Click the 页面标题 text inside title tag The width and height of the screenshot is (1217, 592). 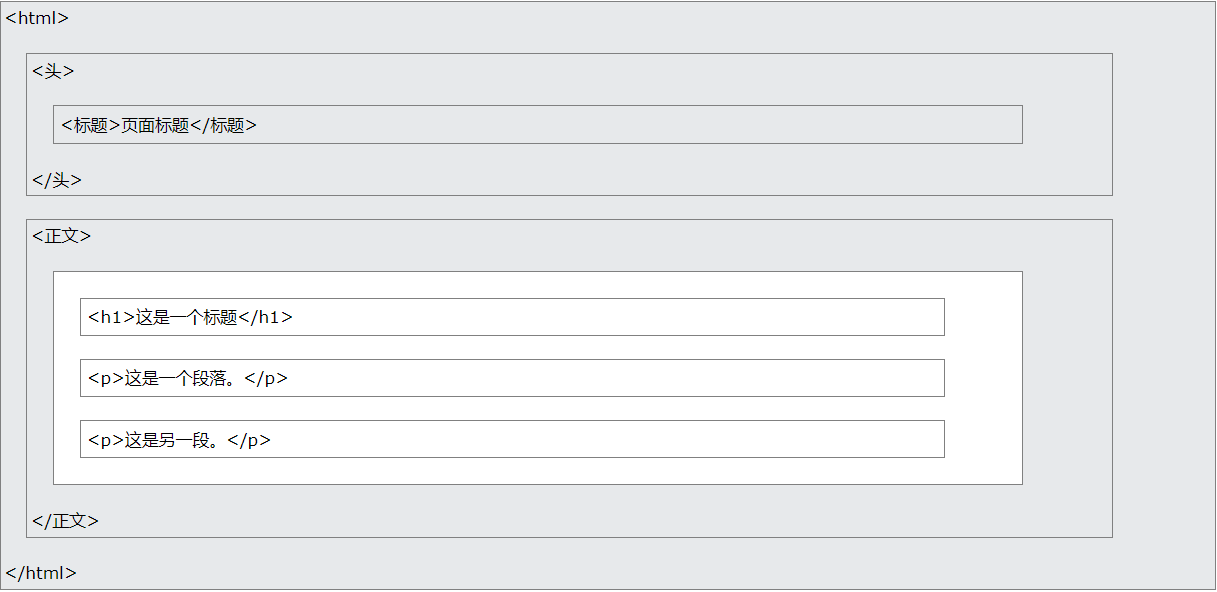tap(155, 125)
